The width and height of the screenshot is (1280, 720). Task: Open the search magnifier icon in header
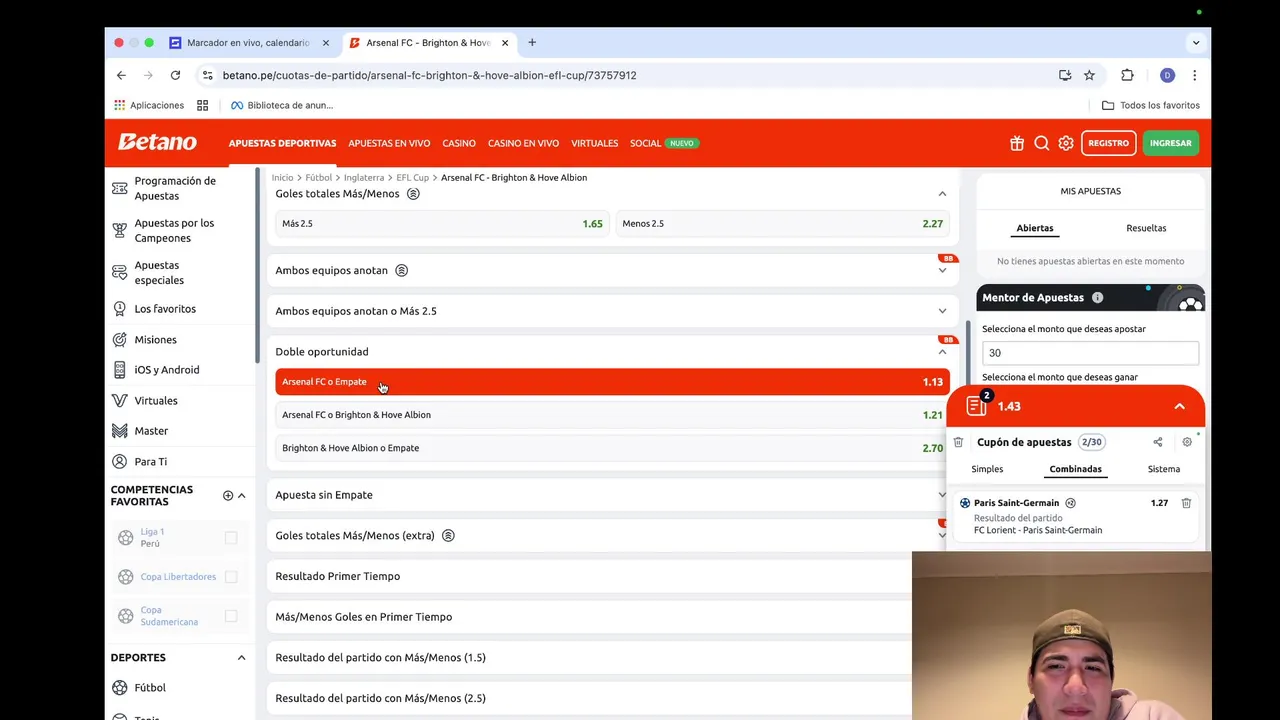(1041, 143)
